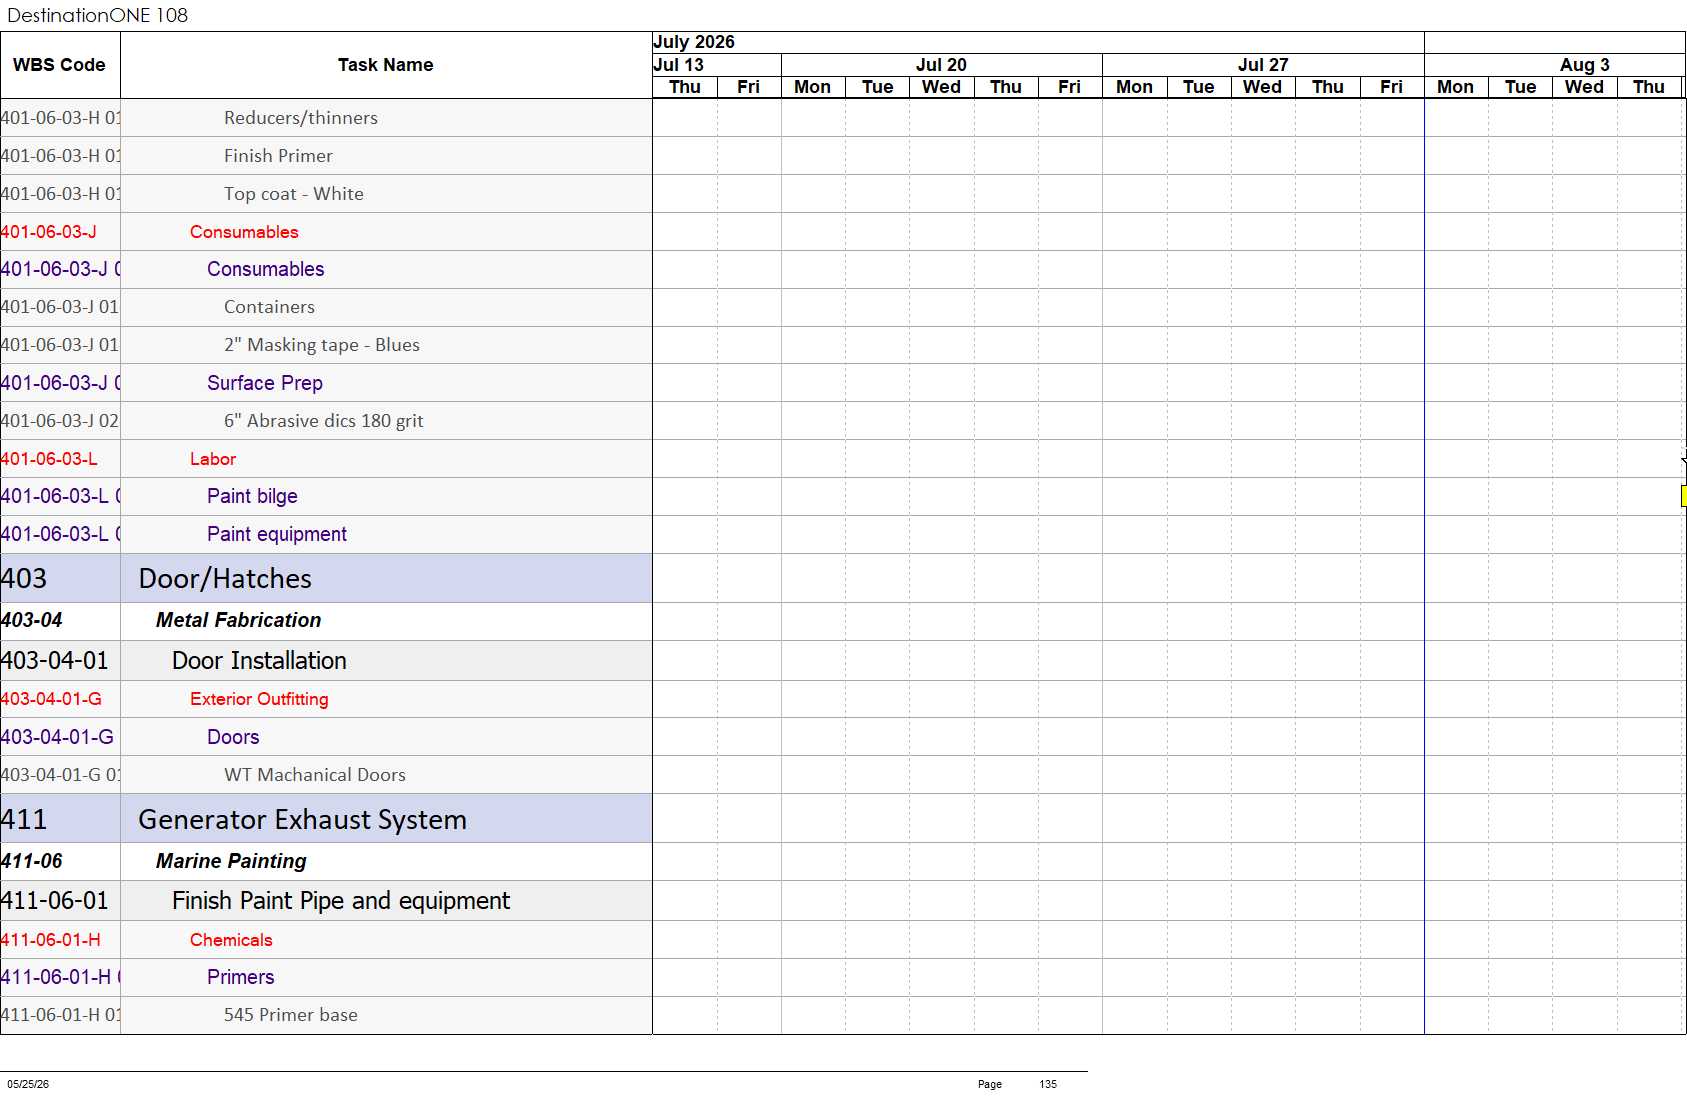Click WBS code 401-06-03-J in red
The image size is (1687, 1097).
point(49,232)
